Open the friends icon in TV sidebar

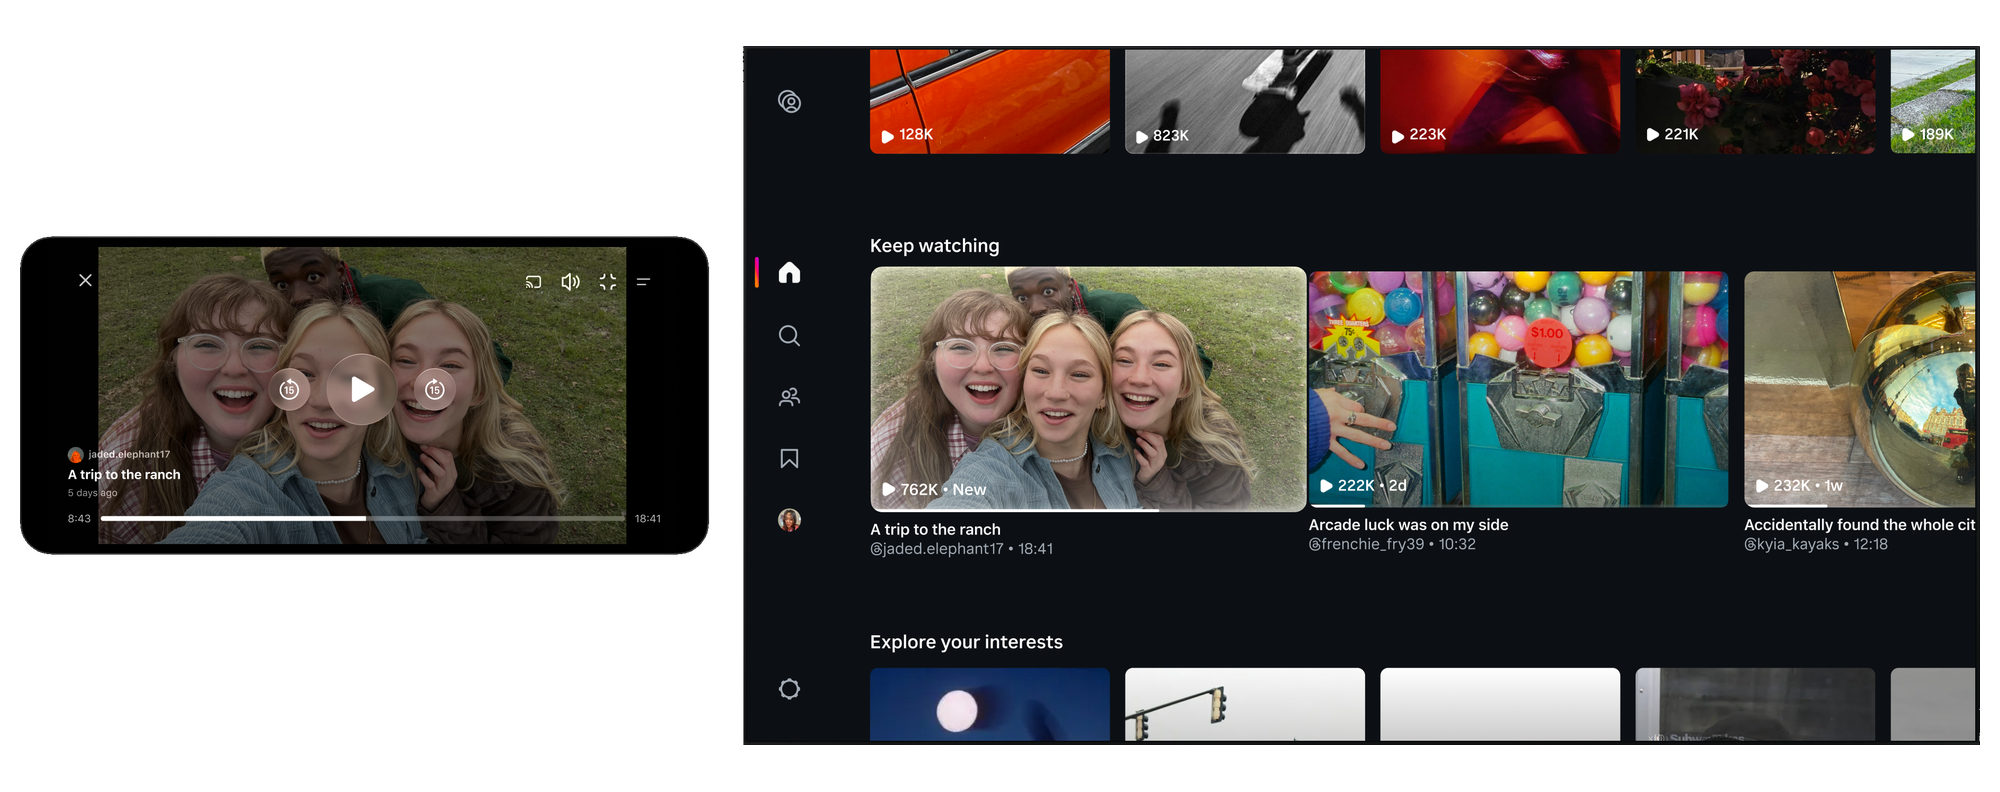[789, 397]
